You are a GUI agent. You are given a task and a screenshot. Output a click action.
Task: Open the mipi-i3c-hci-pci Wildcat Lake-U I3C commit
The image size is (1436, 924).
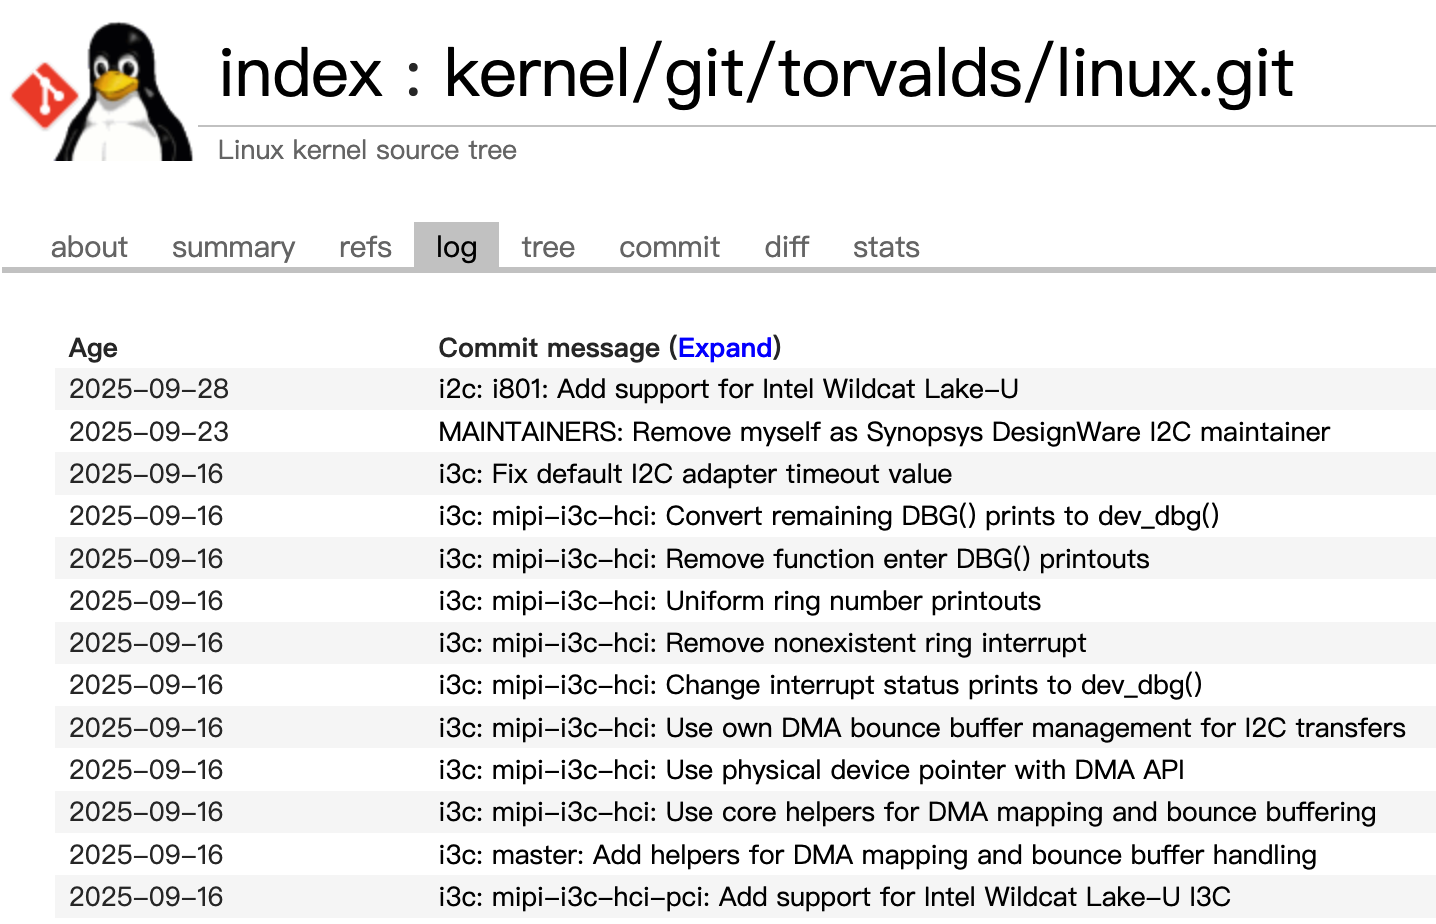coord(834,897)
